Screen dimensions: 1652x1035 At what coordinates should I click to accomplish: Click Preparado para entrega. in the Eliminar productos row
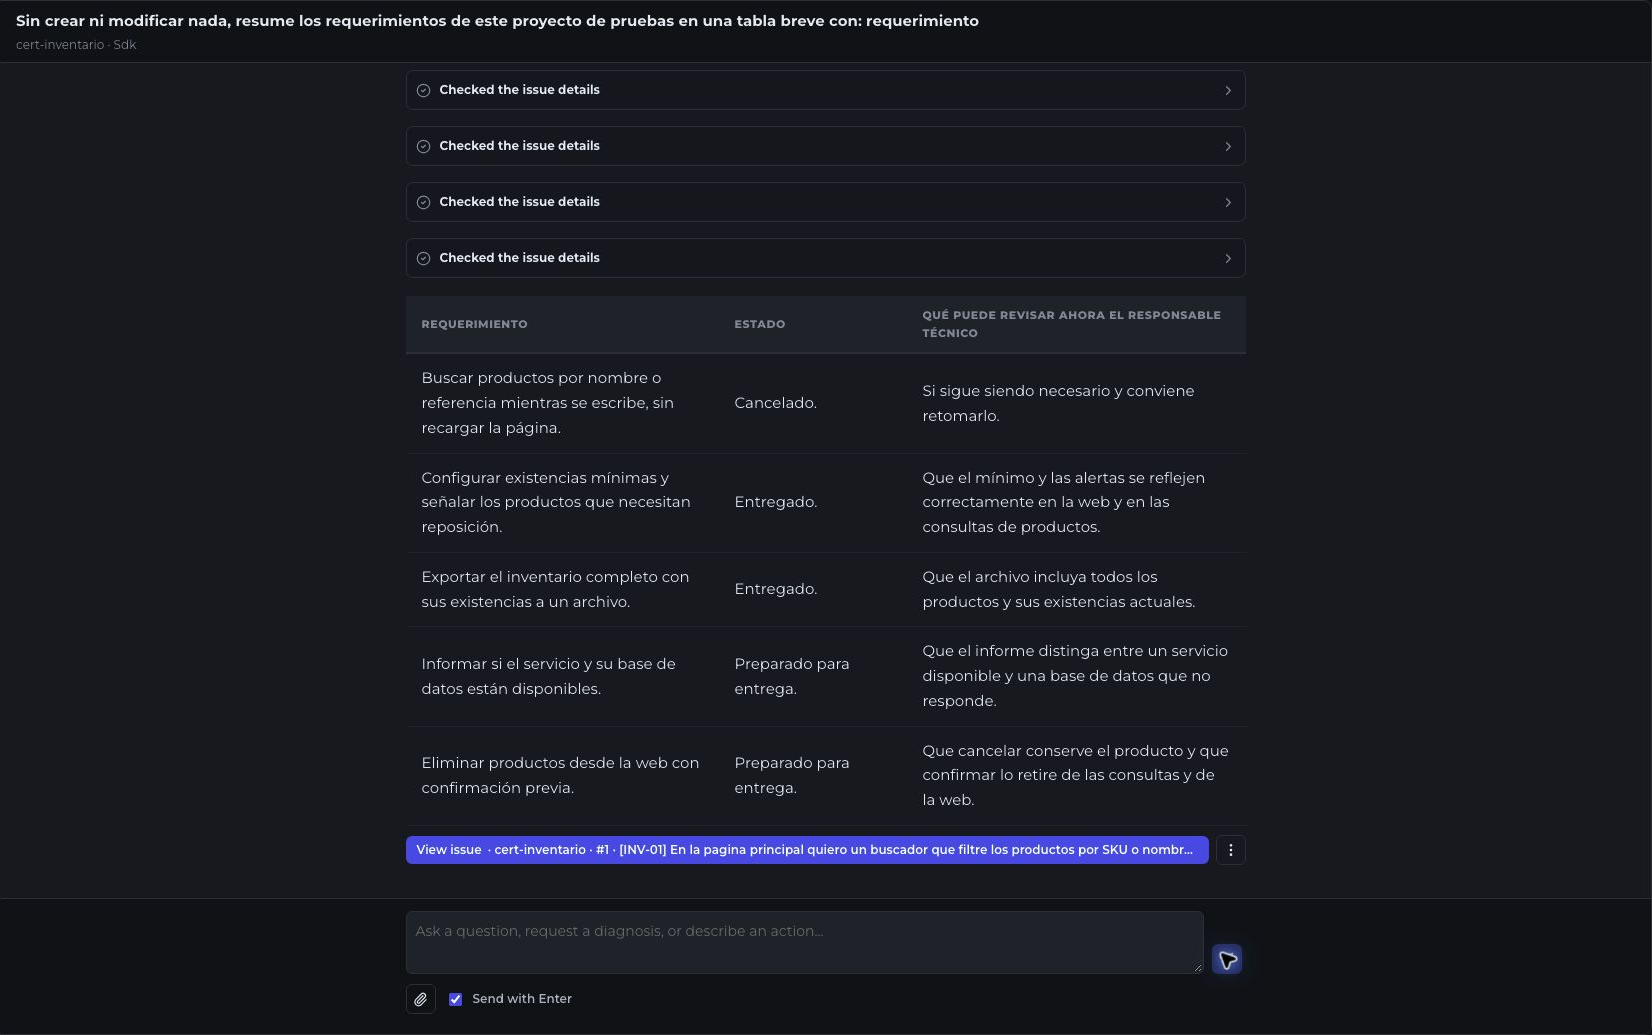click(x=791, y=775)
